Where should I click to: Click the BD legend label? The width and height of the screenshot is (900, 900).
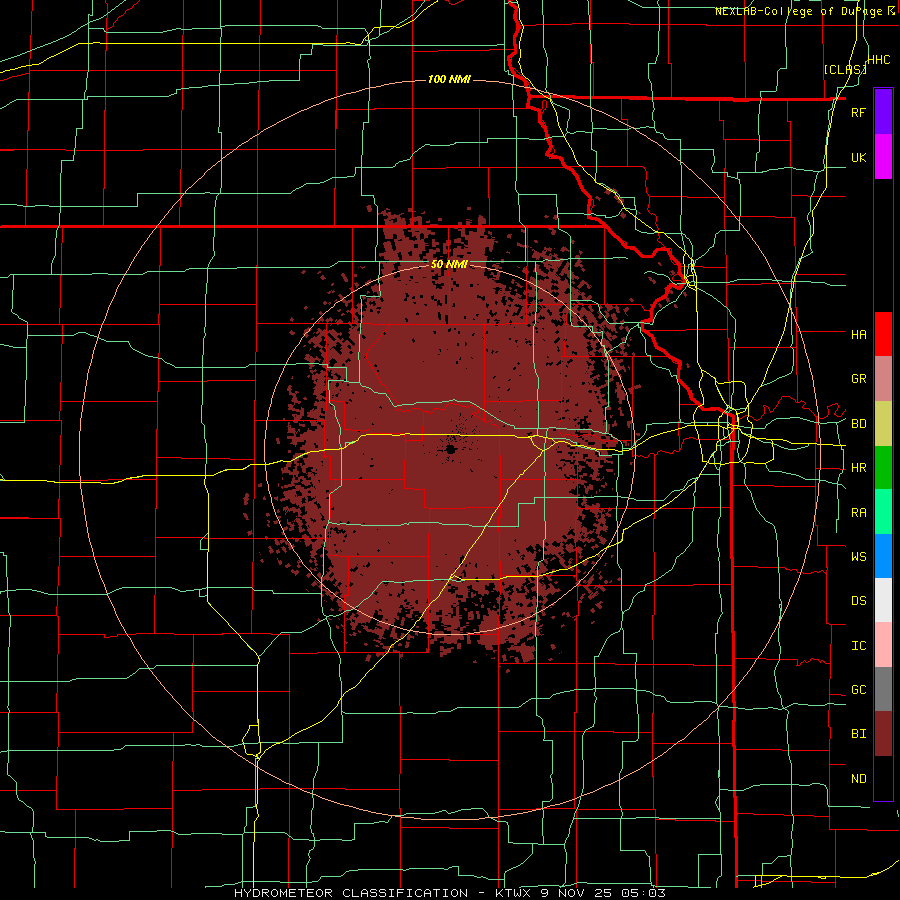click(858, 424)
